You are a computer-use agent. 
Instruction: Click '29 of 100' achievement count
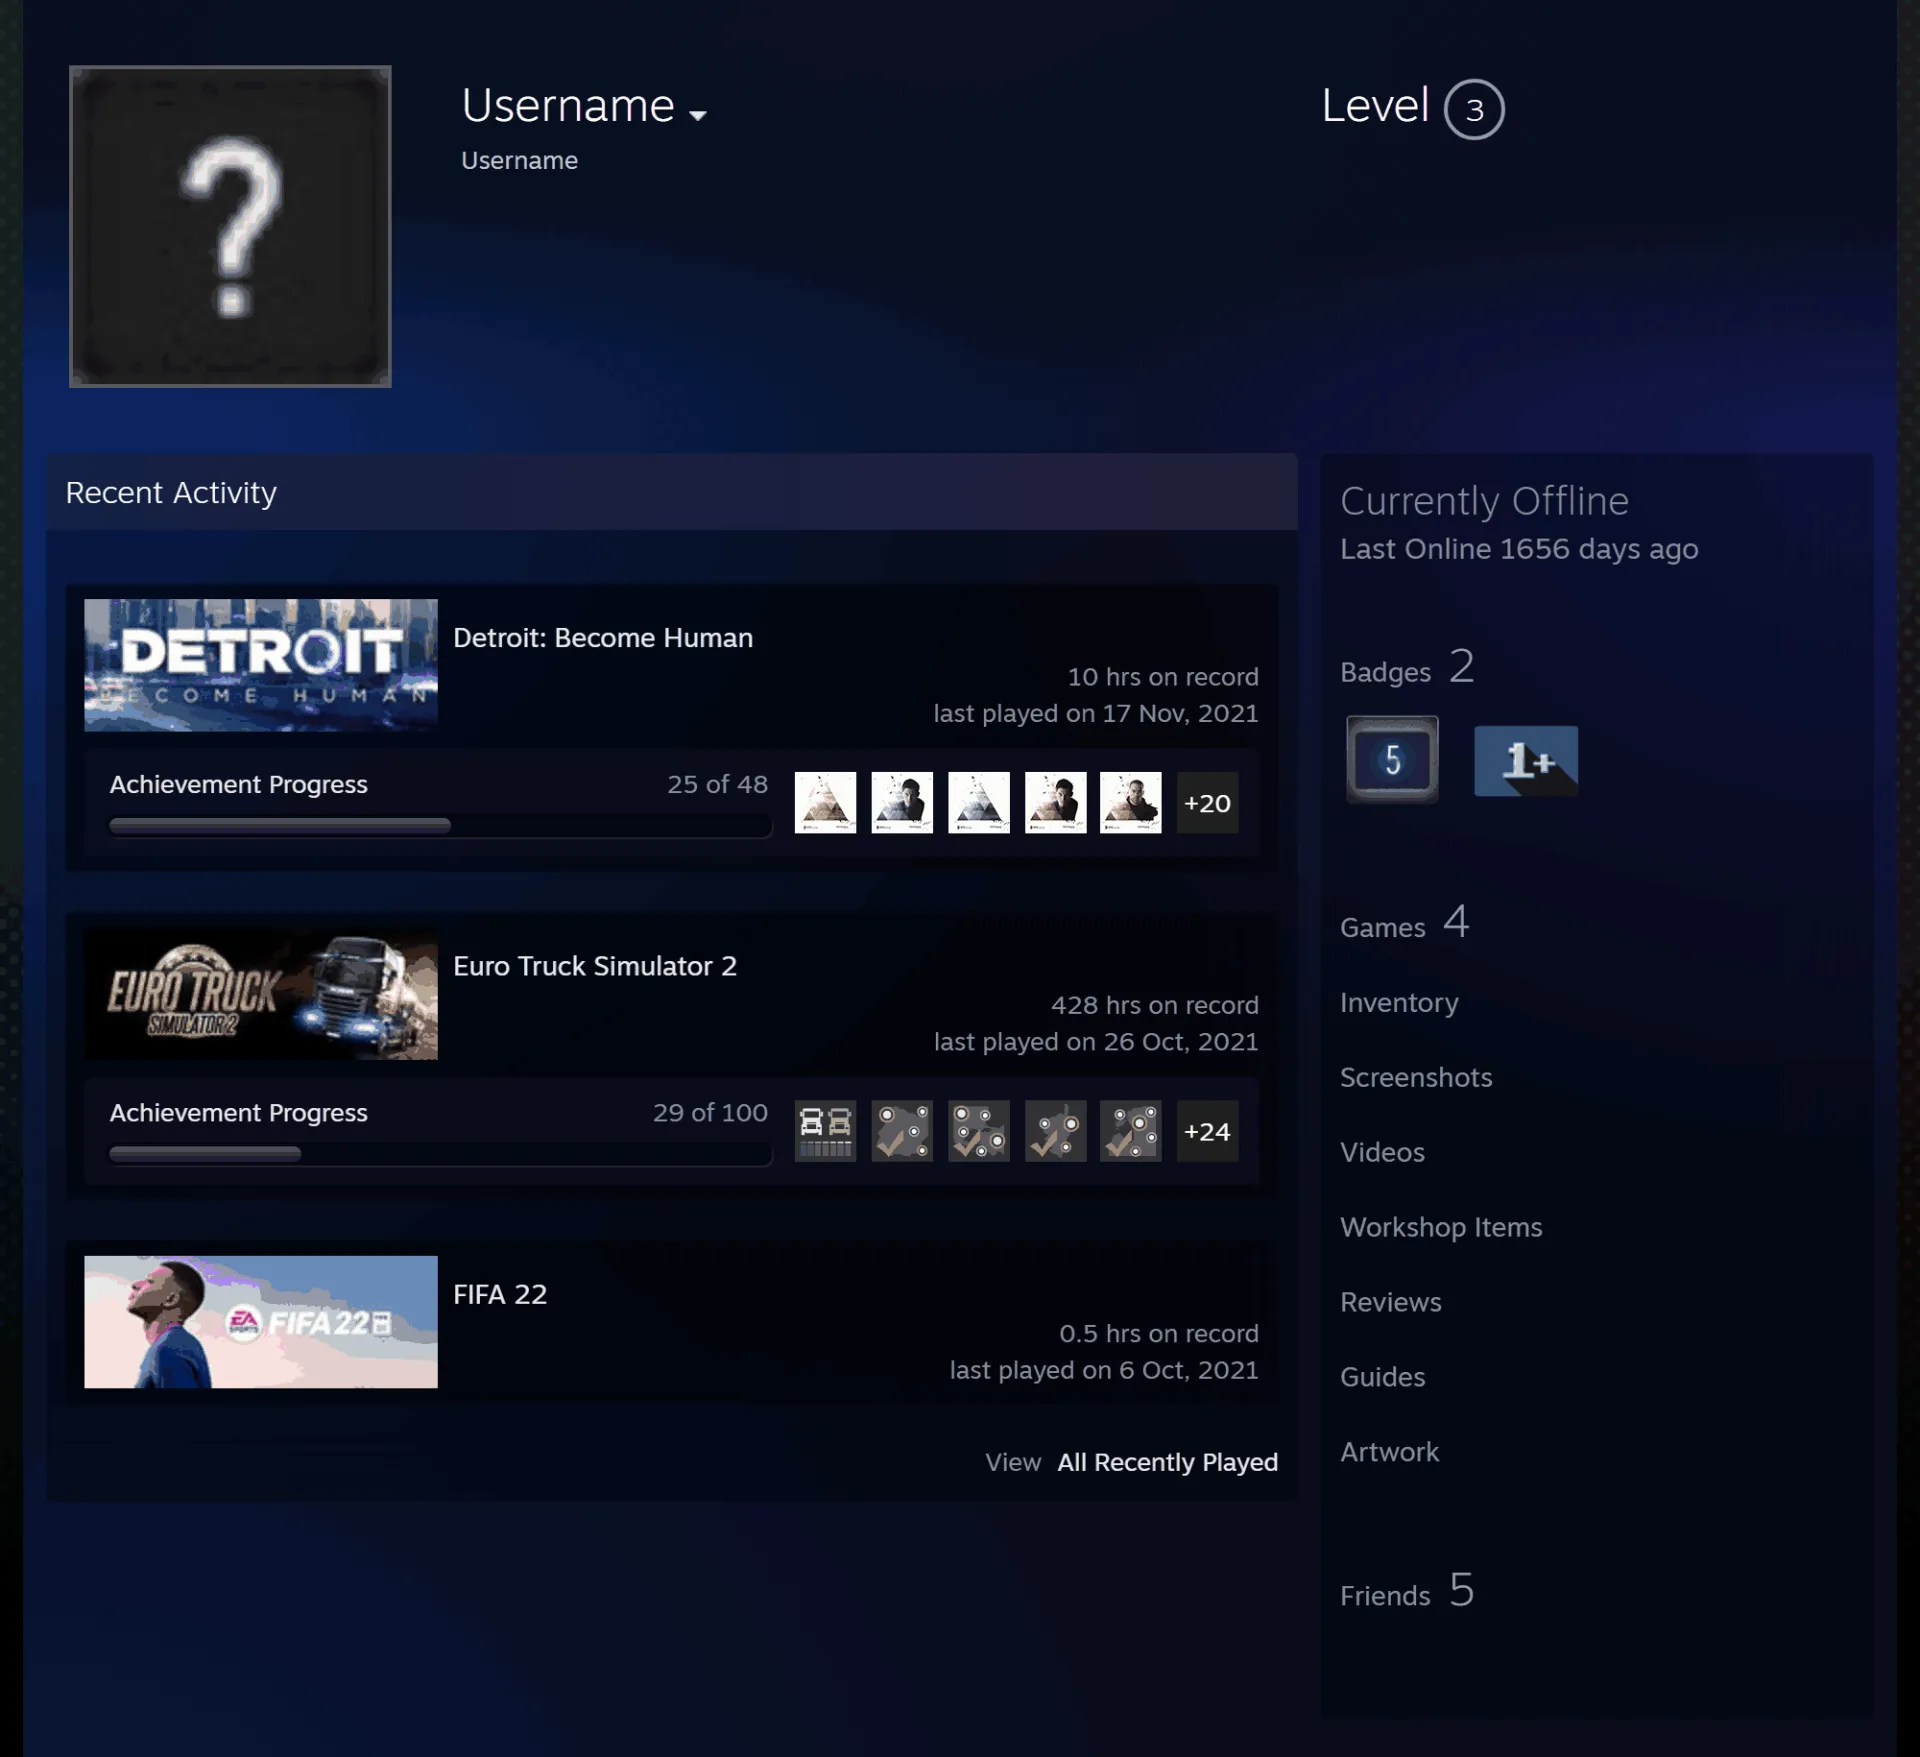pyautogui.click(x=710, y=1112)
